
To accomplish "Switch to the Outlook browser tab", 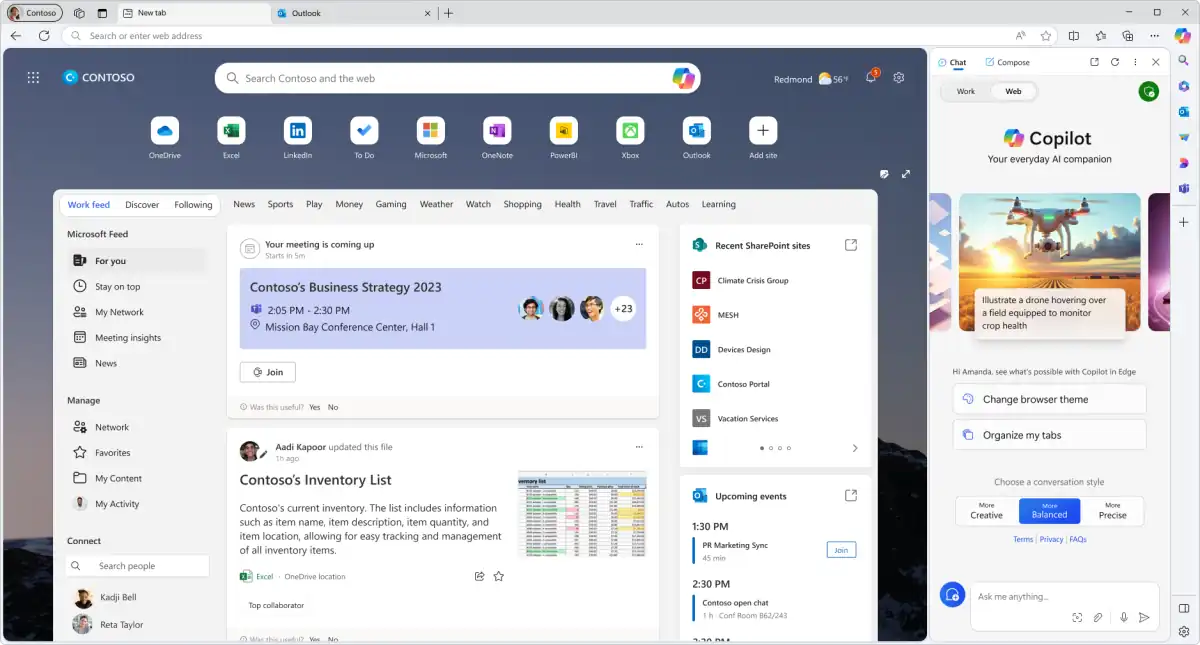I will tap(355, 13).
